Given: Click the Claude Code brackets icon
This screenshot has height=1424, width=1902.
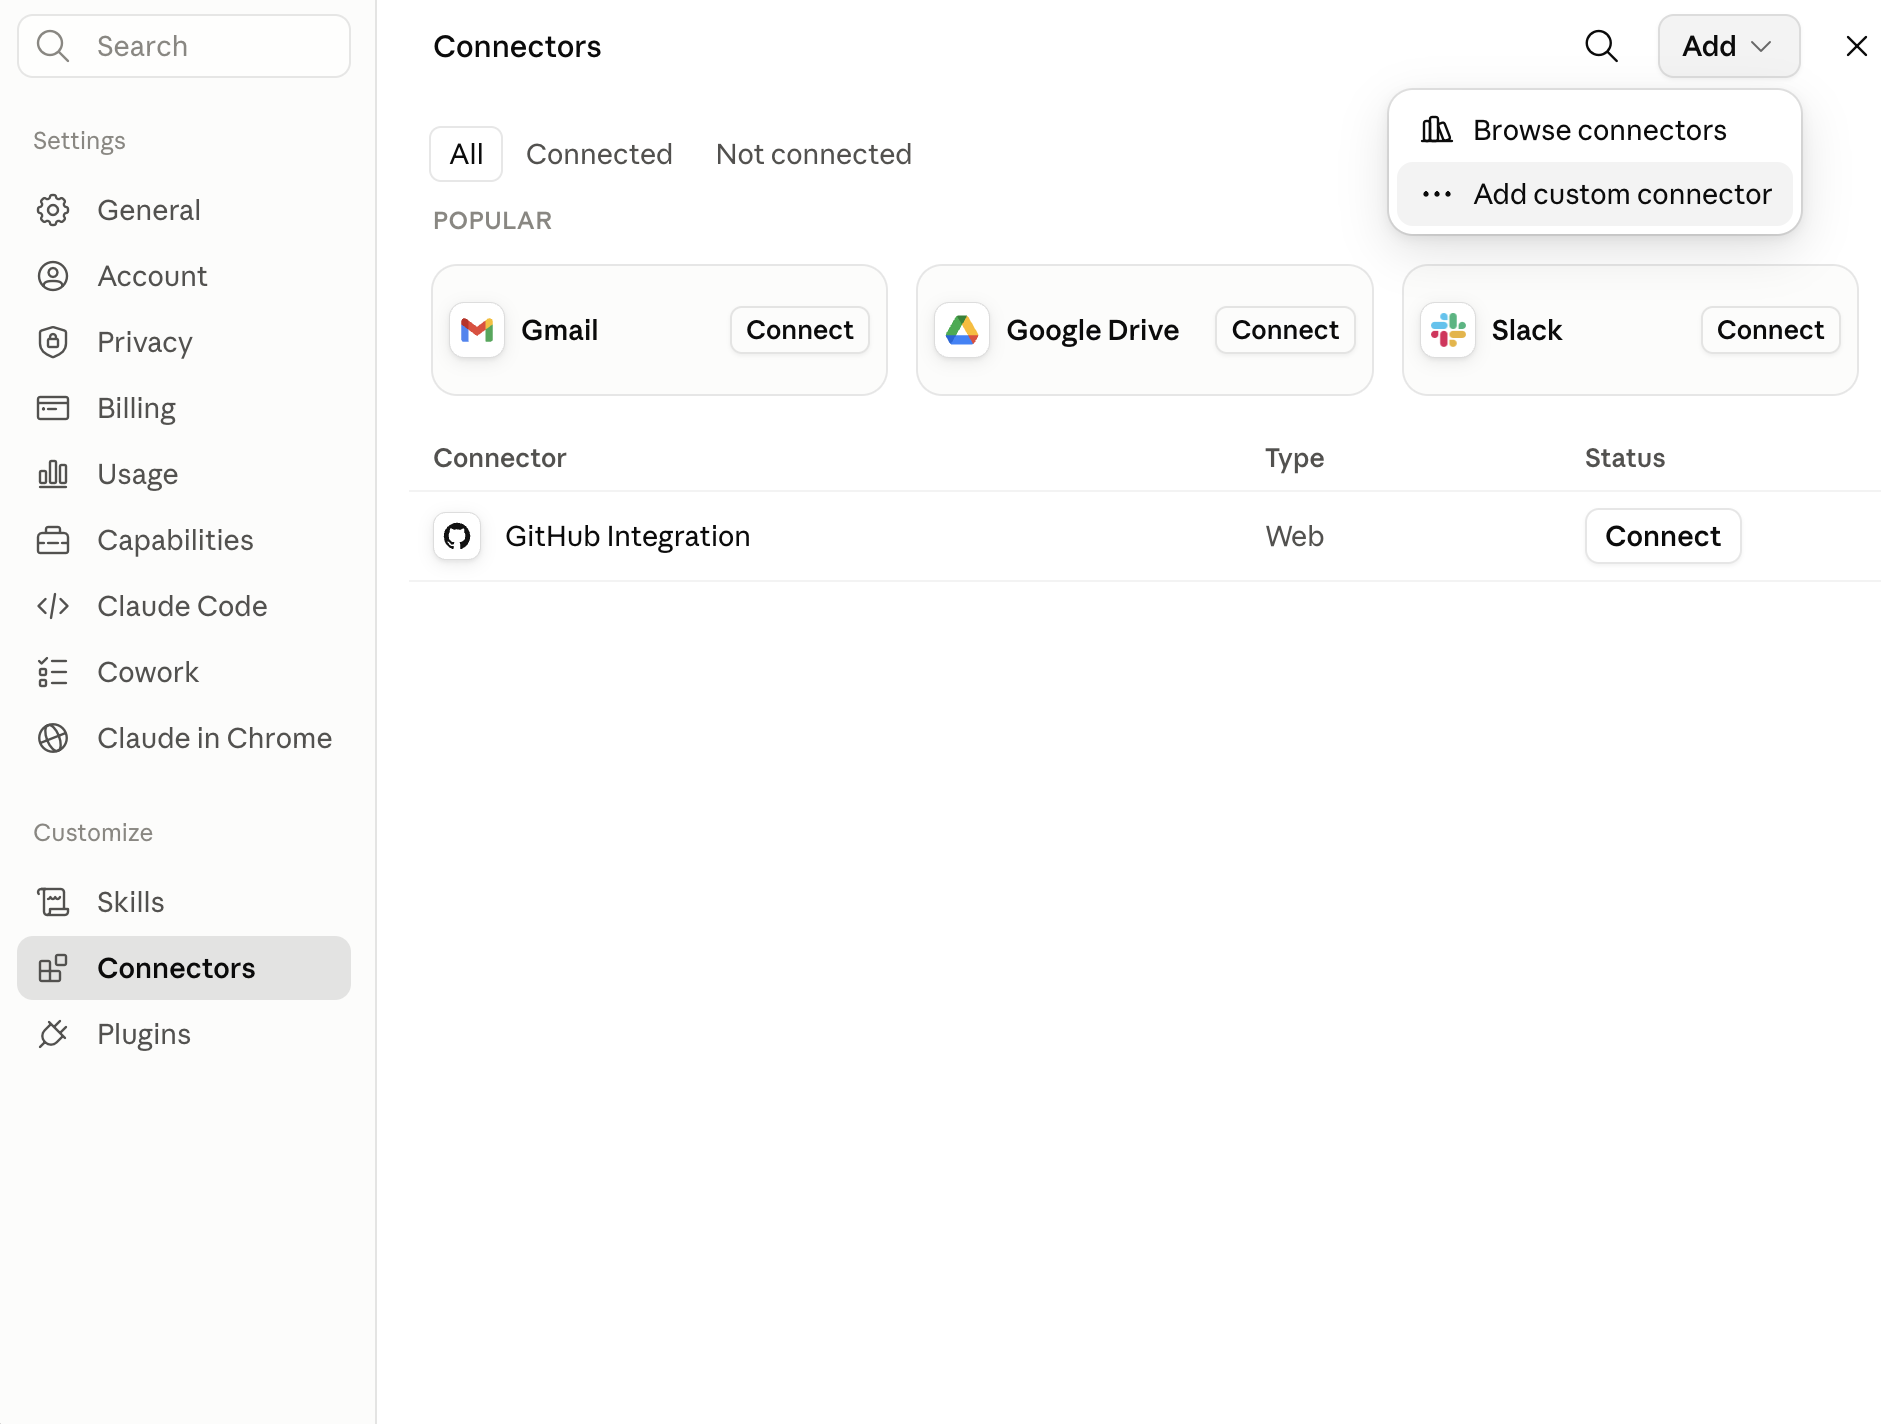Looking at the screenshot, I should [x=53, y=606].
